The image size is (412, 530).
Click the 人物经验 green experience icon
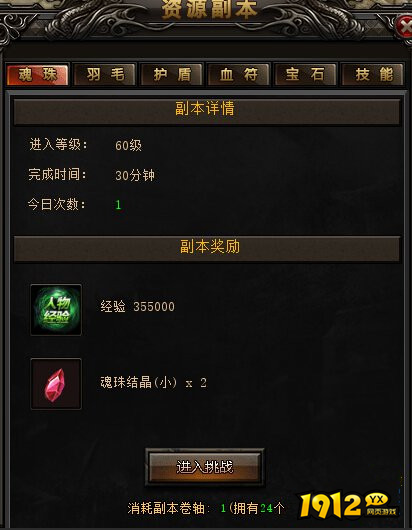pyautogui.click(x=56, y=310)
